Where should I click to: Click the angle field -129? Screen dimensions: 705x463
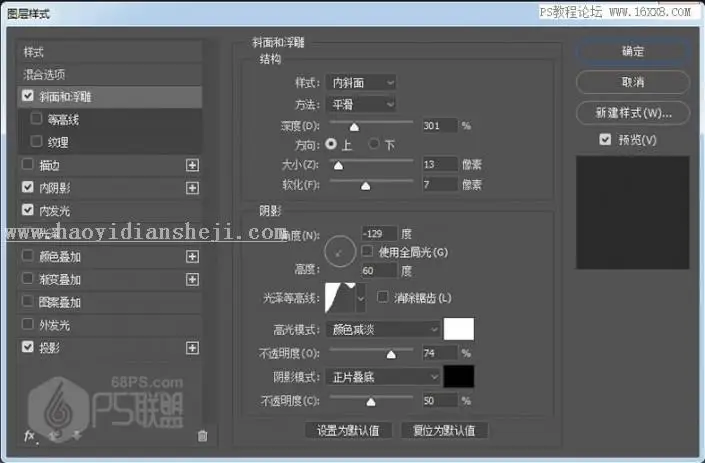coord(379,233)
